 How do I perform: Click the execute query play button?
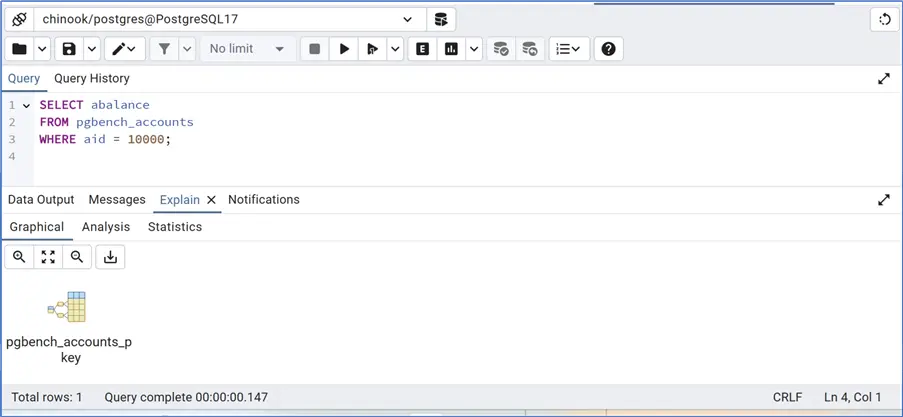pyautogui.click(x=344, y=49)
